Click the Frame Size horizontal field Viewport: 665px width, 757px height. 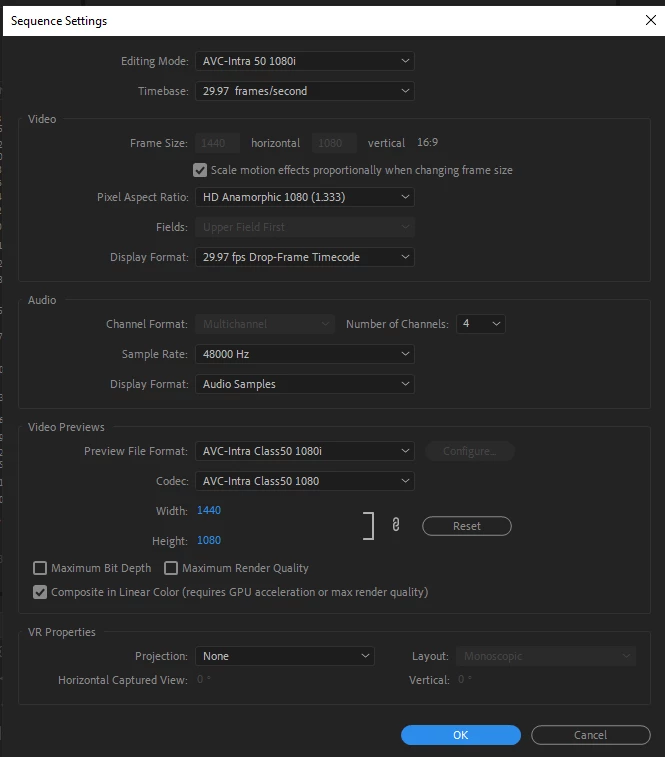(x=218, y=143)
